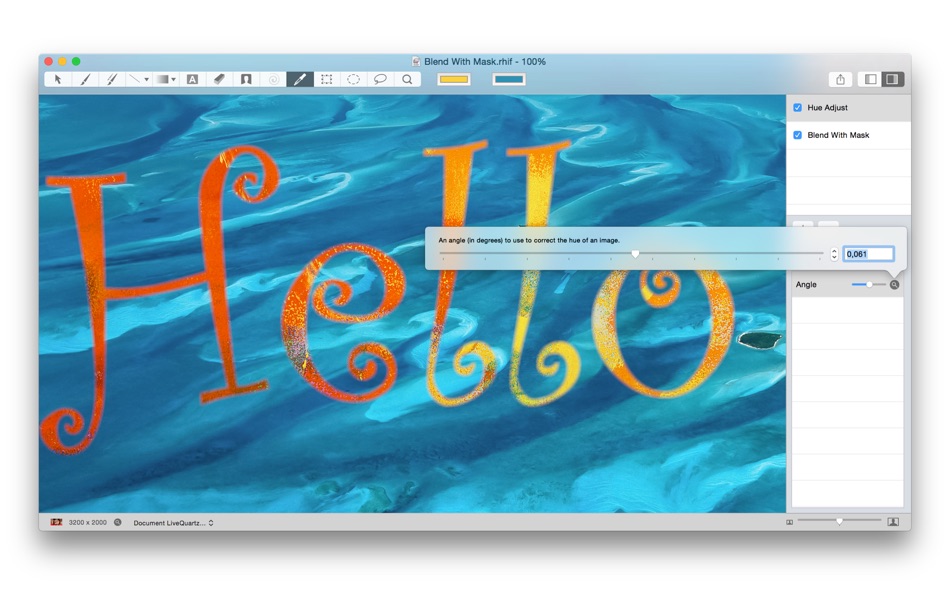Open the line tool dropdown arrow

tap(146, 79)
